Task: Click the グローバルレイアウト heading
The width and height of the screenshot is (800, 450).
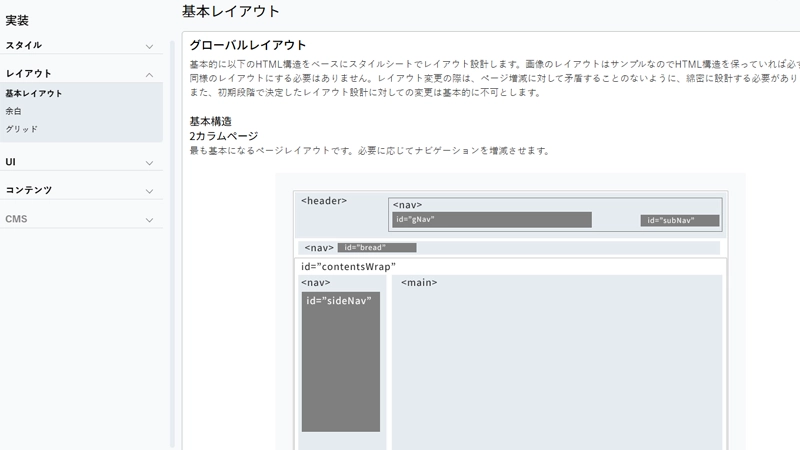Action: [x=247, y=45]
